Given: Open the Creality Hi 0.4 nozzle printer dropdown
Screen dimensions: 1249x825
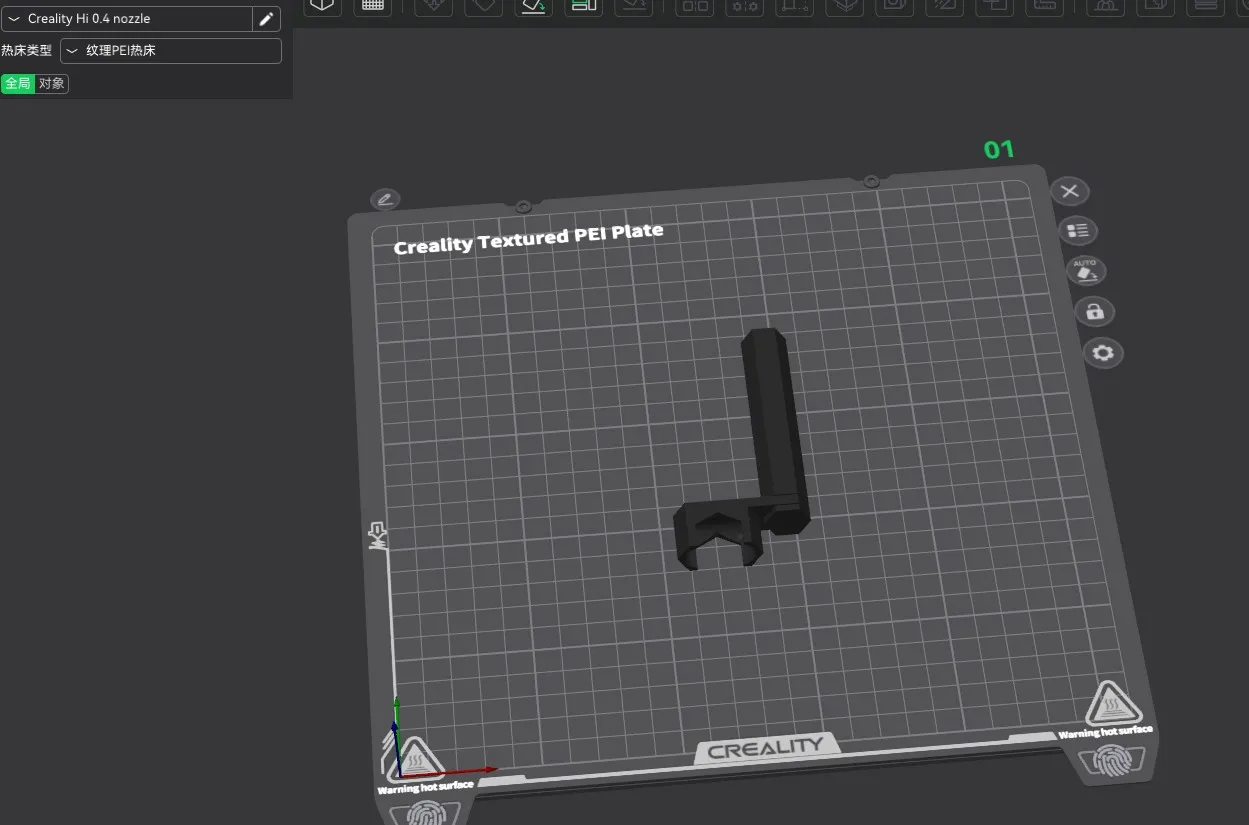Looking at the screenshot, I should [127, 19].
